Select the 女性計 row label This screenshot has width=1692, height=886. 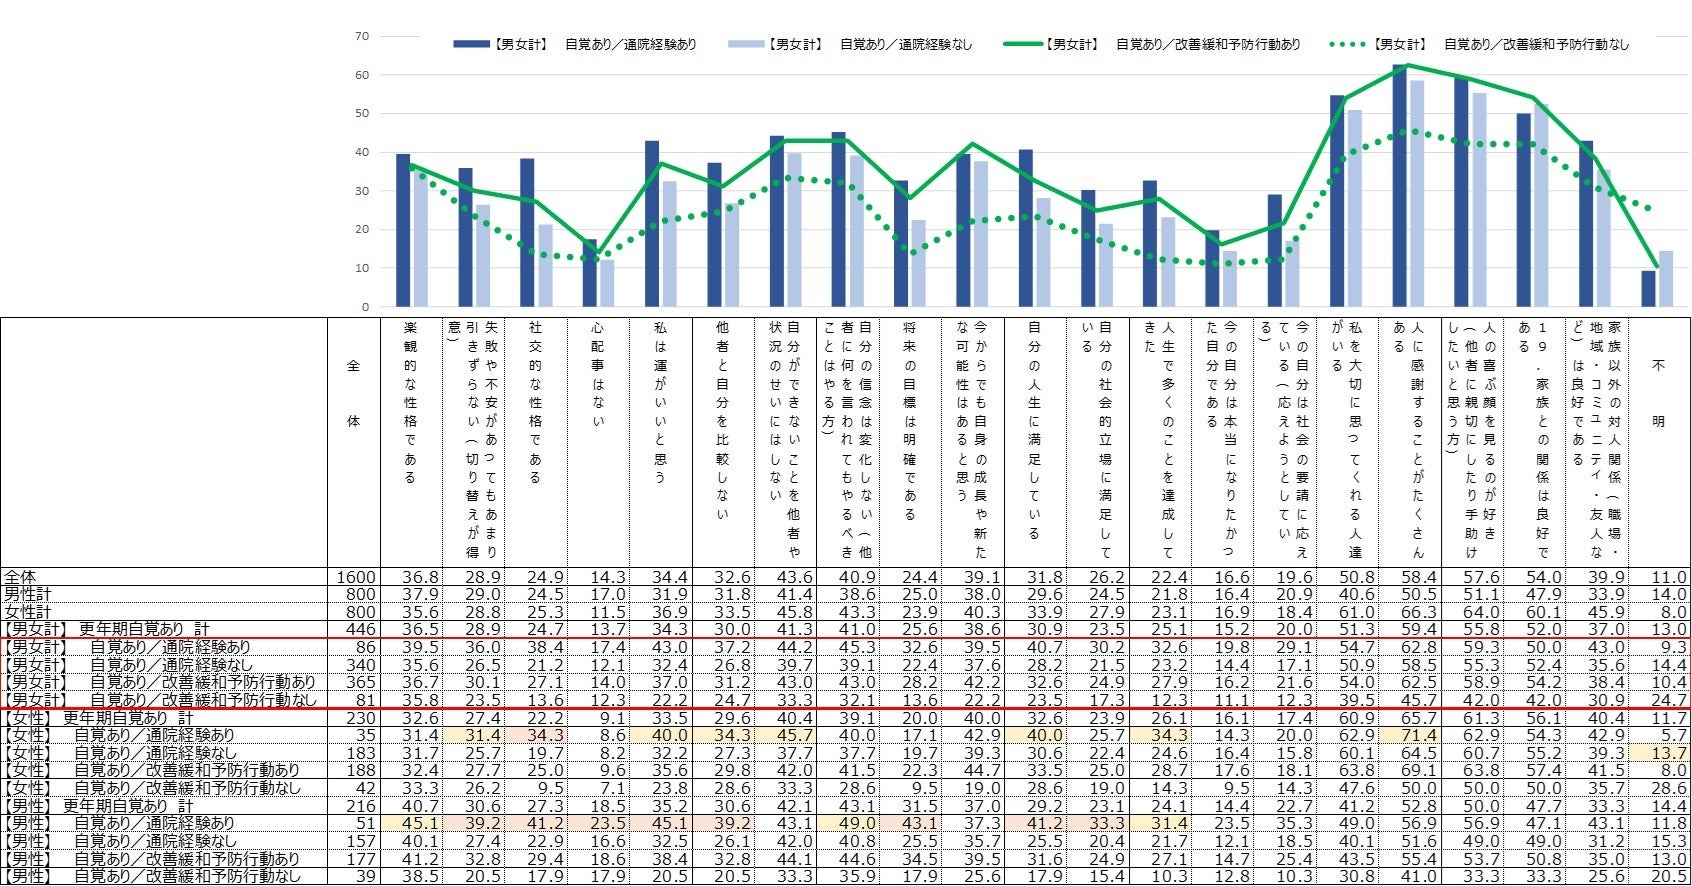[x=27, y=612]
